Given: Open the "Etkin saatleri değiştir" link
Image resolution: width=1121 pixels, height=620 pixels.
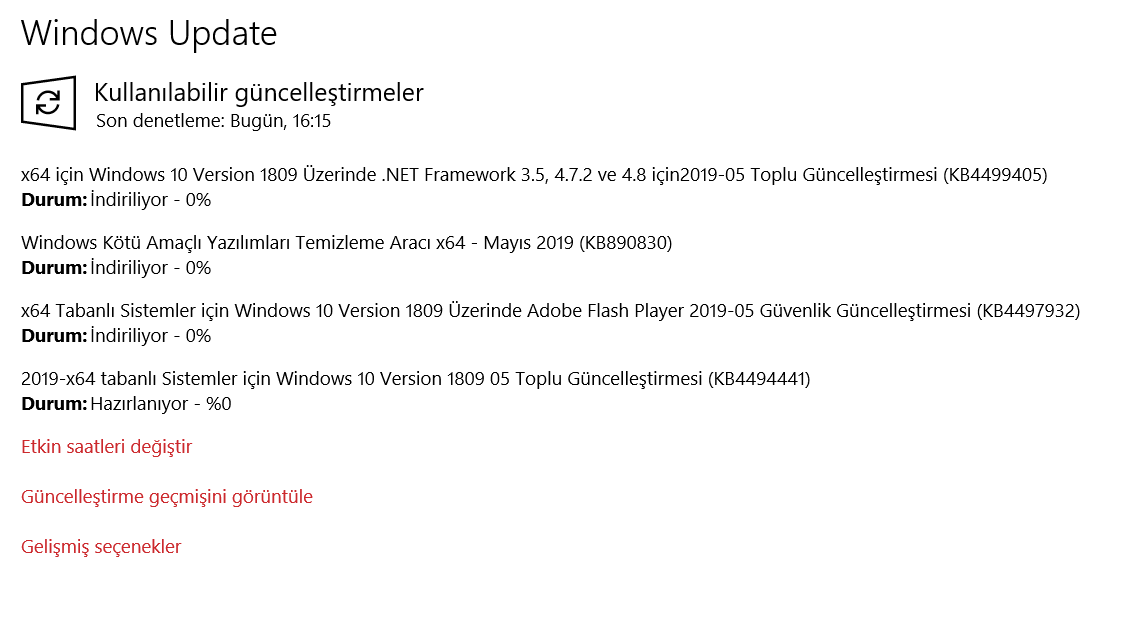Looking at the screenshot, I should tap(106, 447).
